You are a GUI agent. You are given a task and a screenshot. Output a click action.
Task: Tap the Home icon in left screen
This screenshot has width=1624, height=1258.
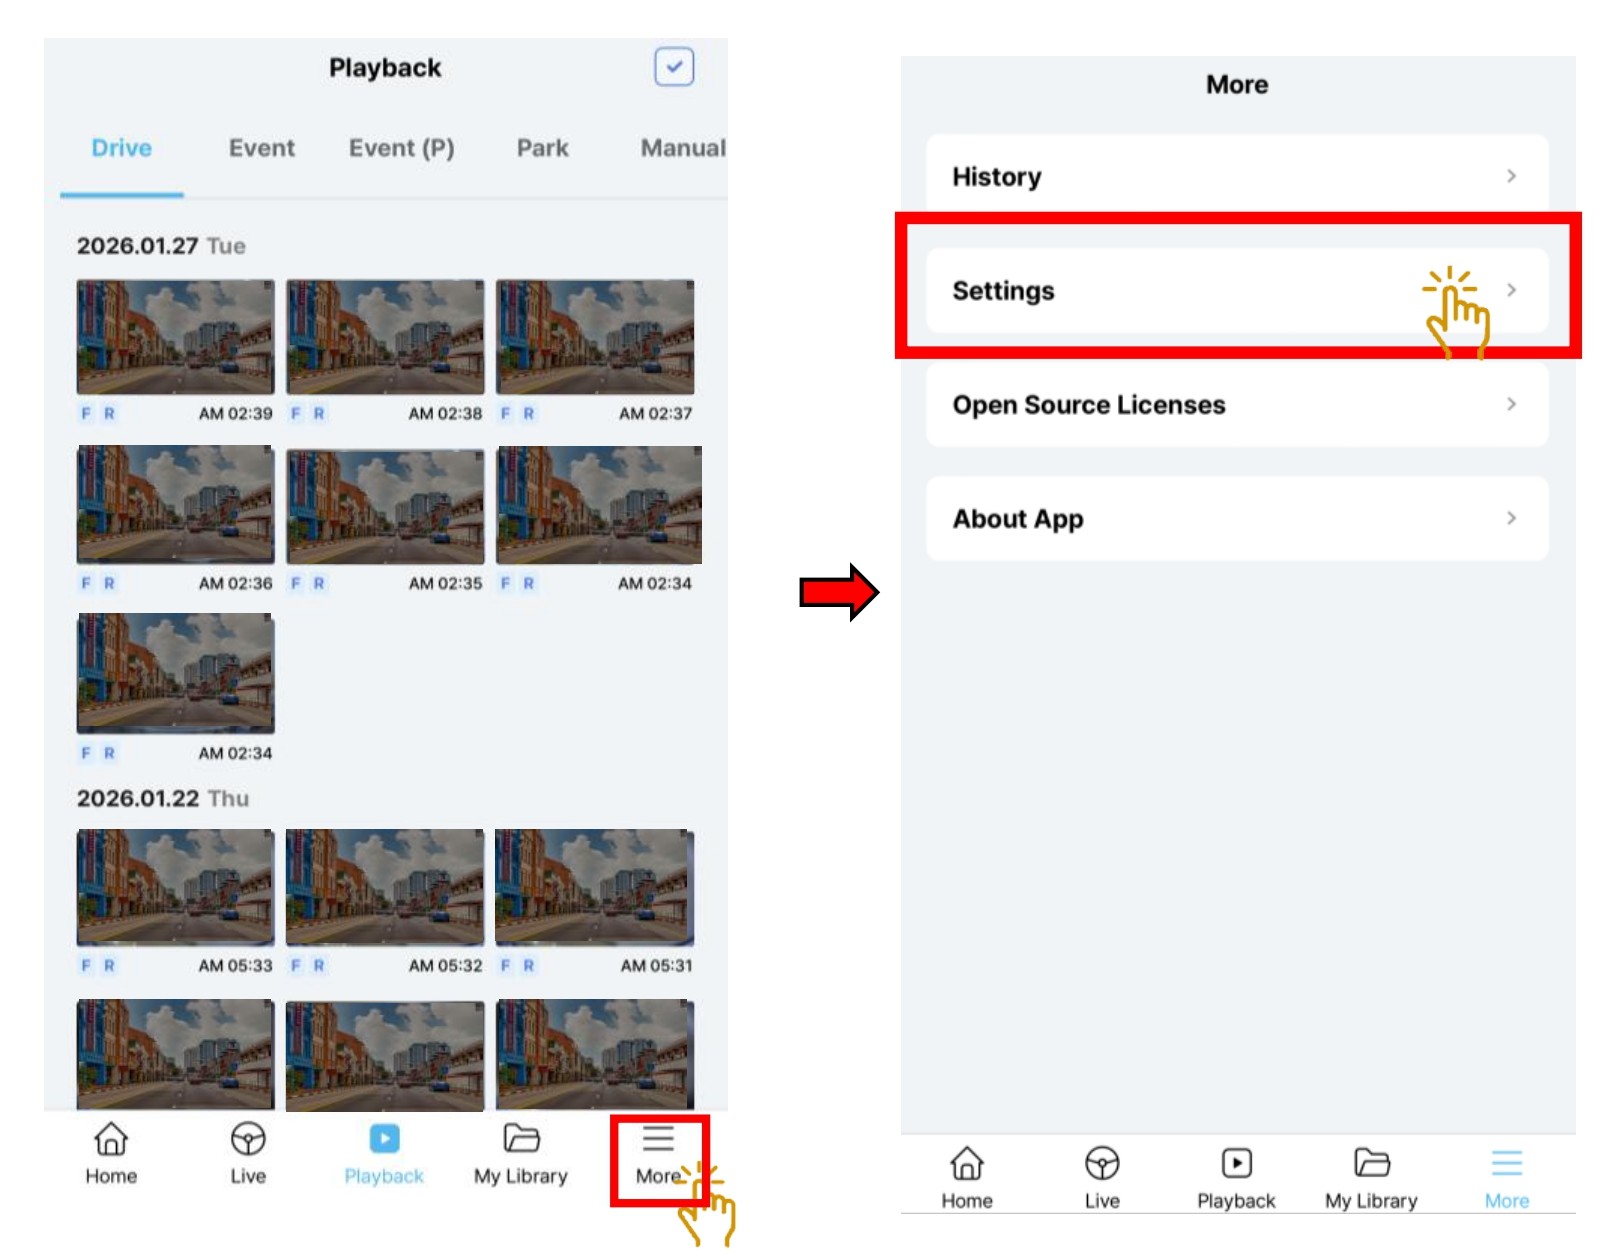point(110,1140)
